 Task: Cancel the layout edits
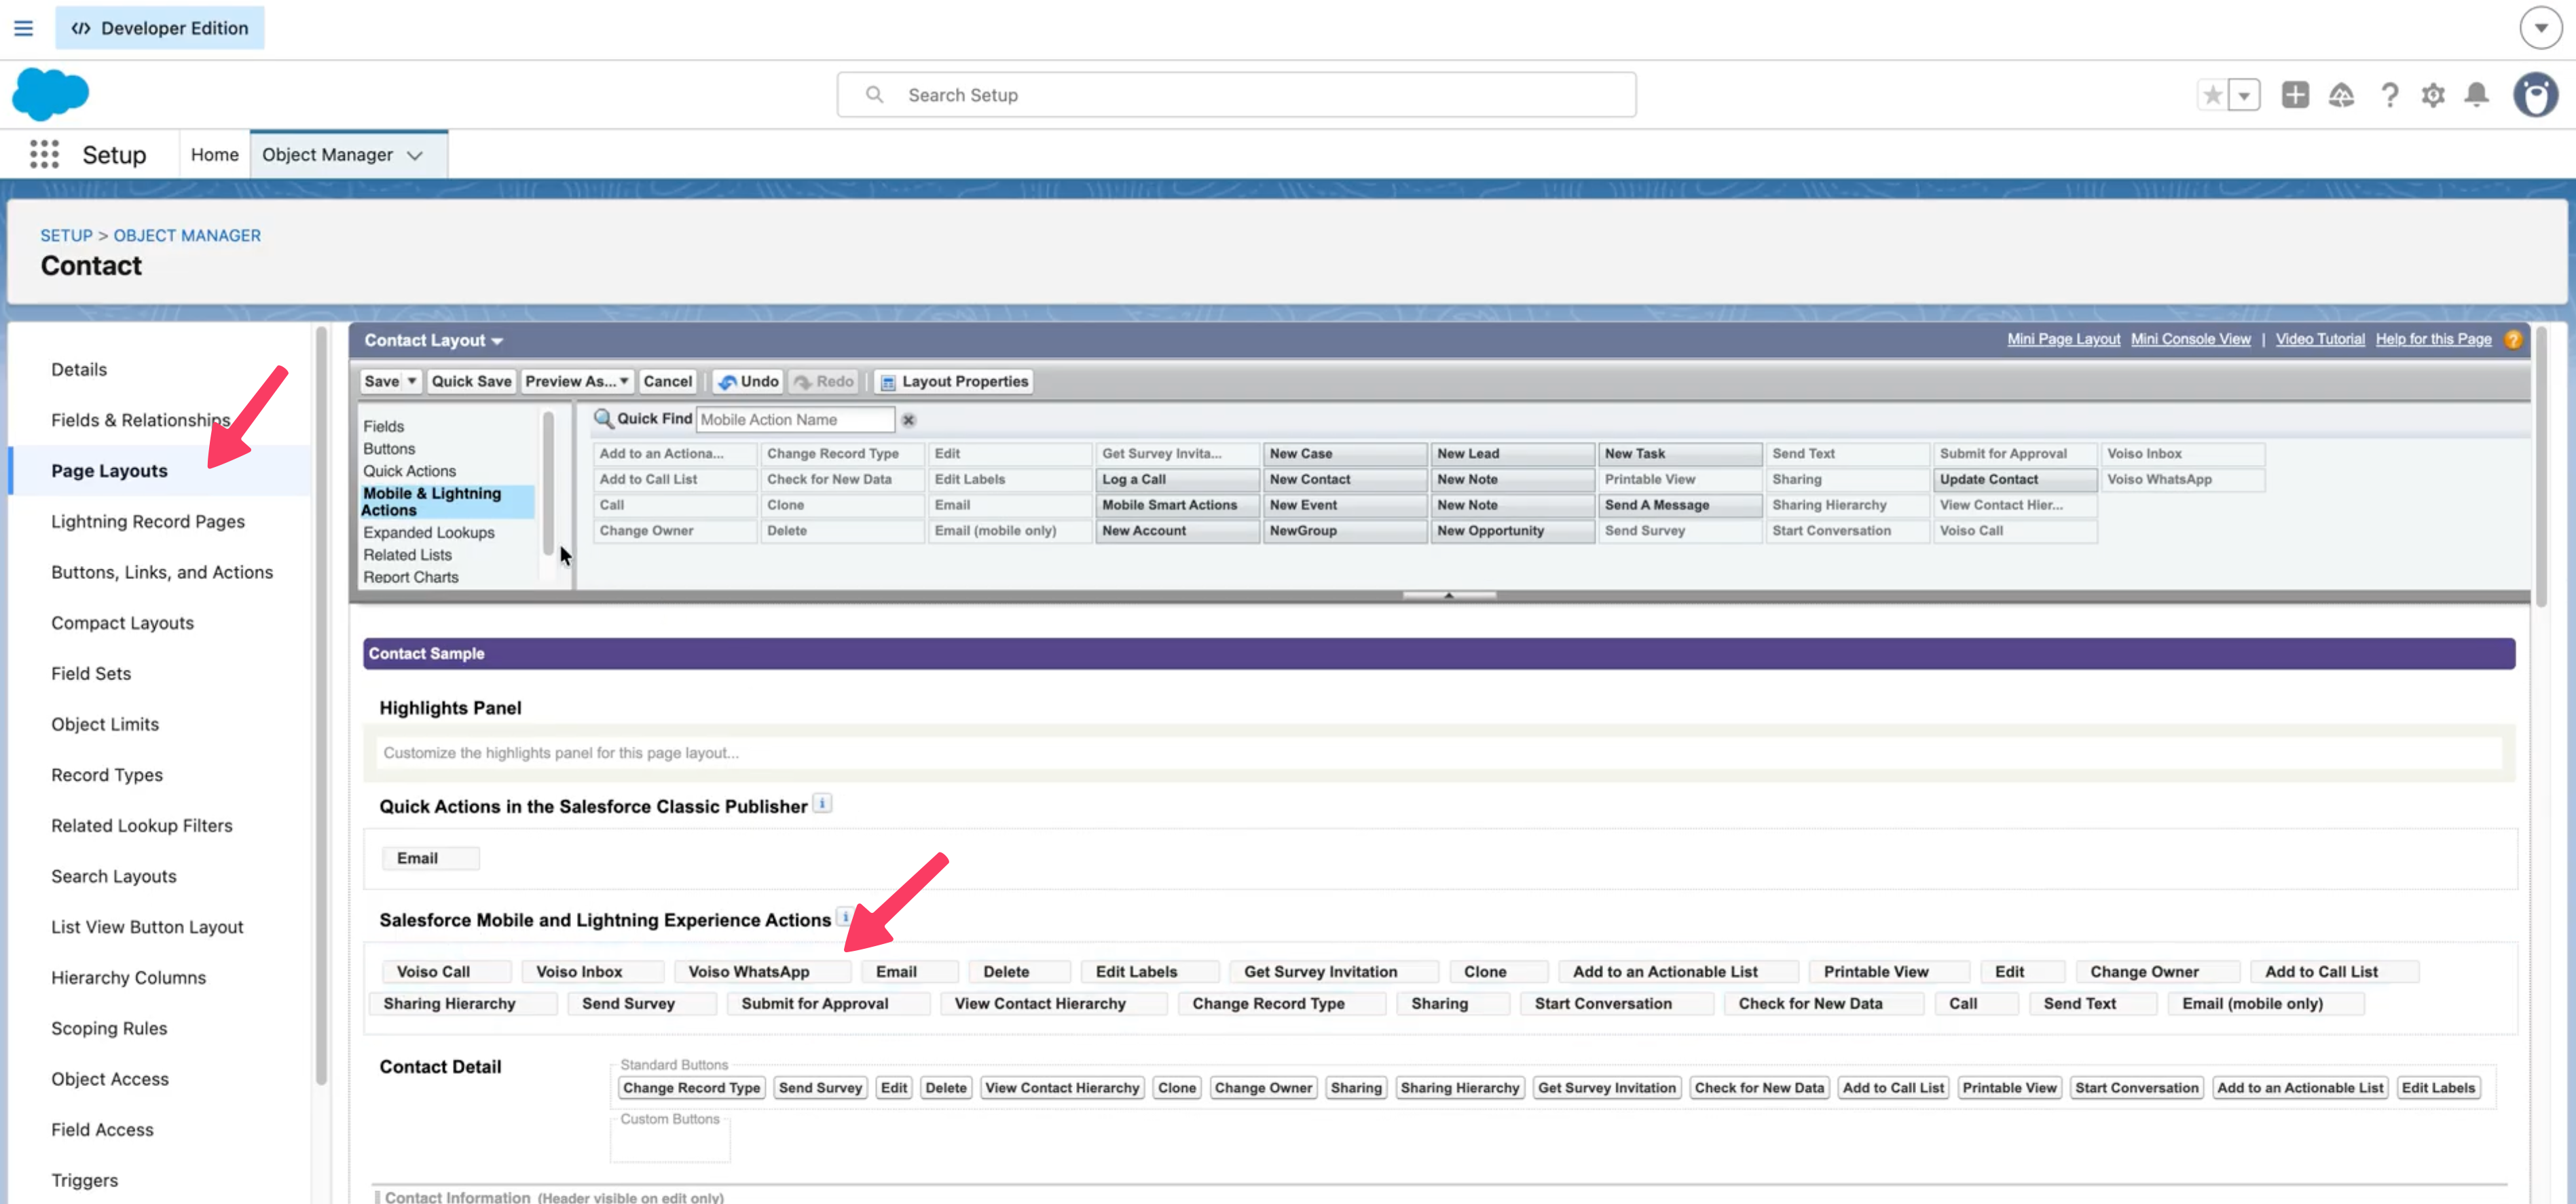coord(668,381)
